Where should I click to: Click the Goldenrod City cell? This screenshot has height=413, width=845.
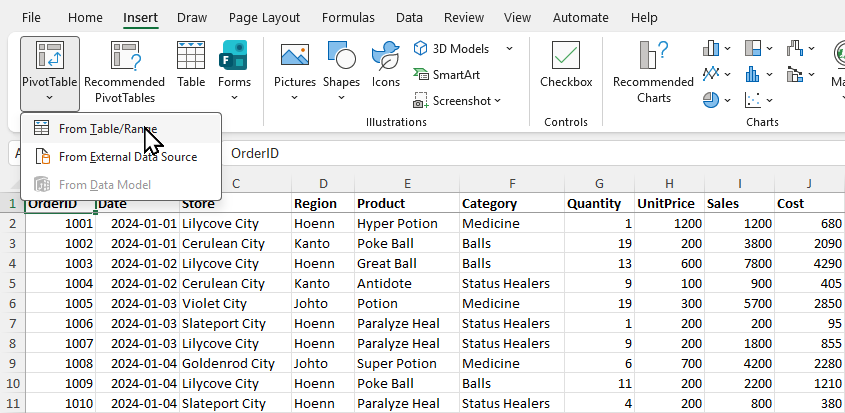pos(236,363)
